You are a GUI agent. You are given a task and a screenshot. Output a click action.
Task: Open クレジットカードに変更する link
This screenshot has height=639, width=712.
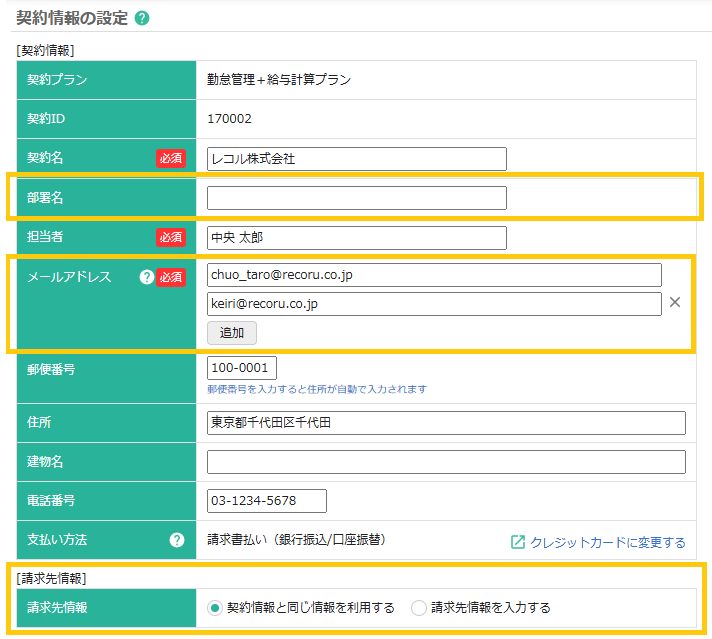608,542
